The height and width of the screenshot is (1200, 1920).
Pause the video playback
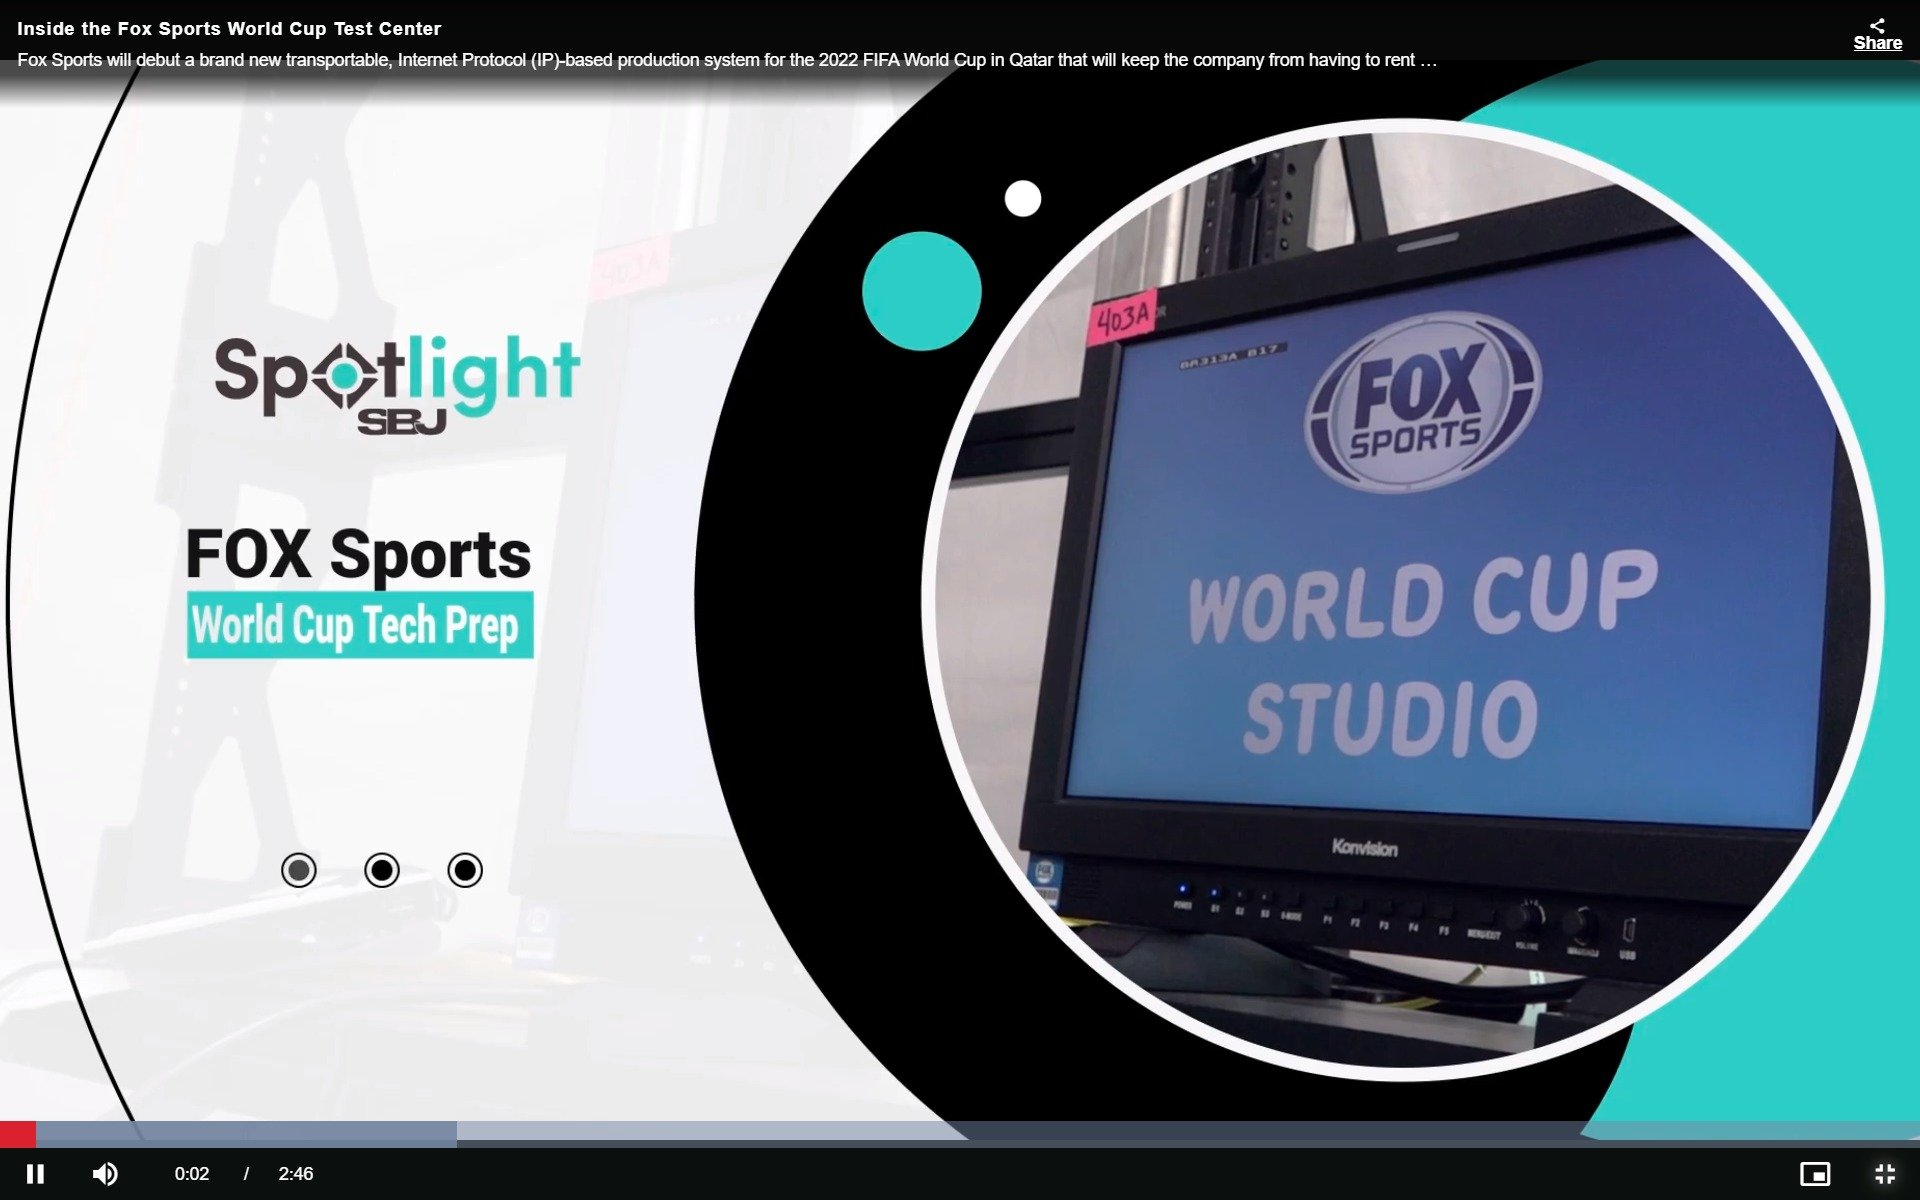tap(35, 1173)
